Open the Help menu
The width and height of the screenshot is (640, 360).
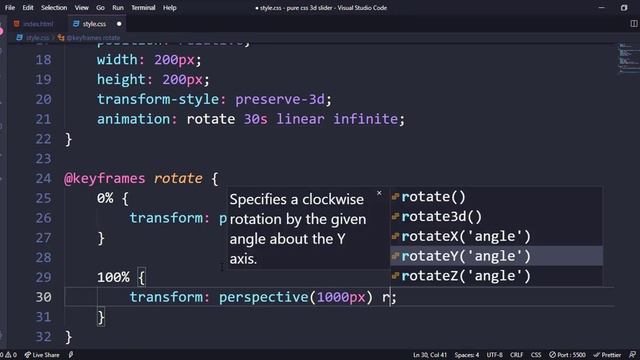tap(169, 7)
